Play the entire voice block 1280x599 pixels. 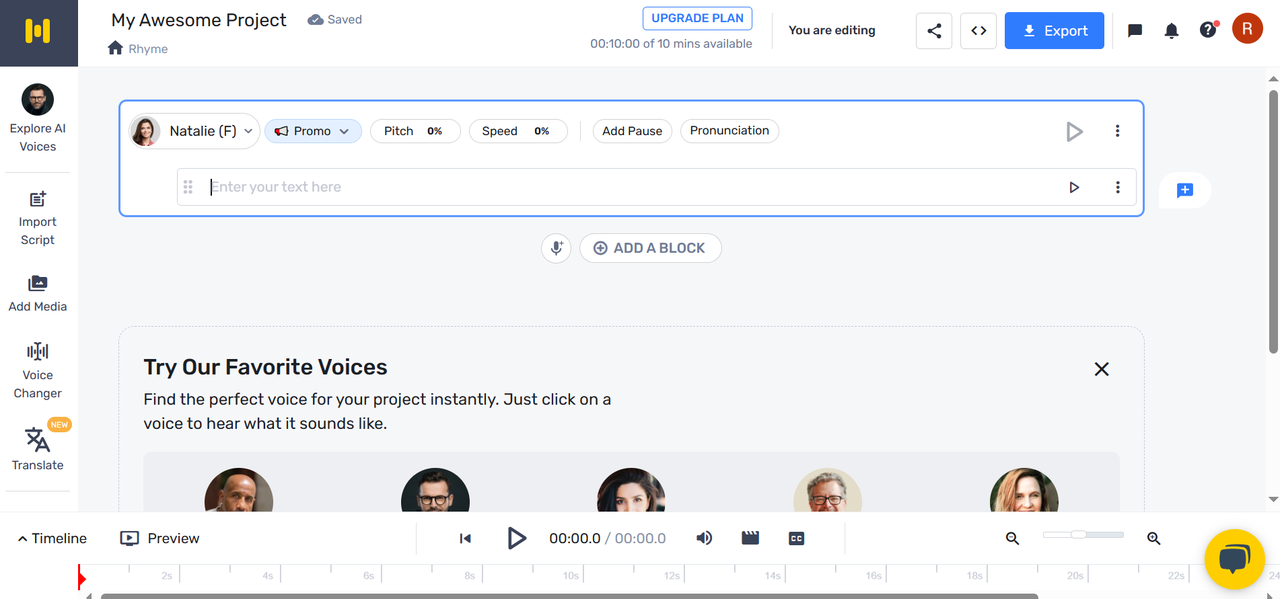coord(1074,131)
